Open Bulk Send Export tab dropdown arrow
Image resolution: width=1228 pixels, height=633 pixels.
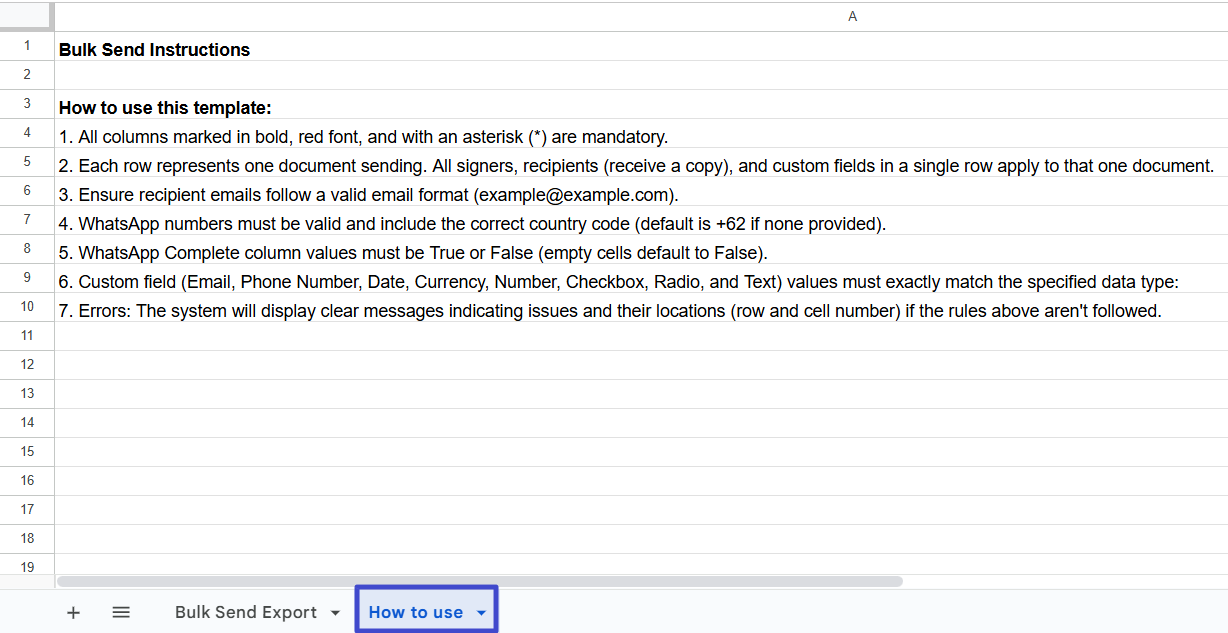[x=335, y=613]
